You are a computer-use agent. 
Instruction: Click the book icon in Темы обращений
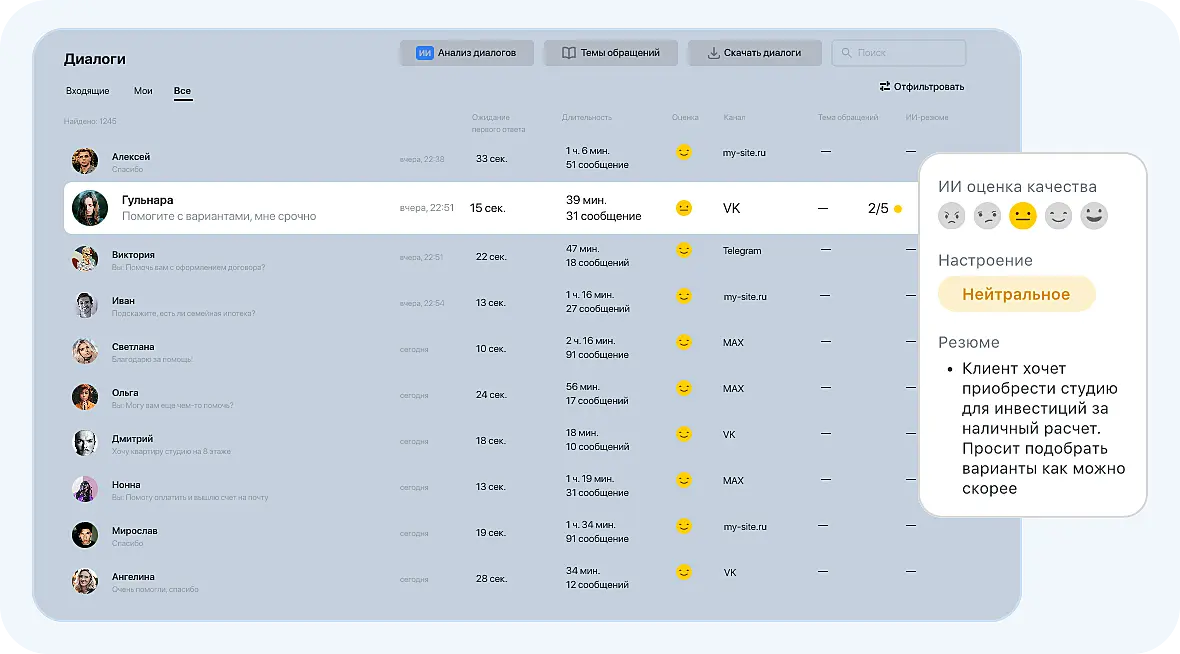569,53
